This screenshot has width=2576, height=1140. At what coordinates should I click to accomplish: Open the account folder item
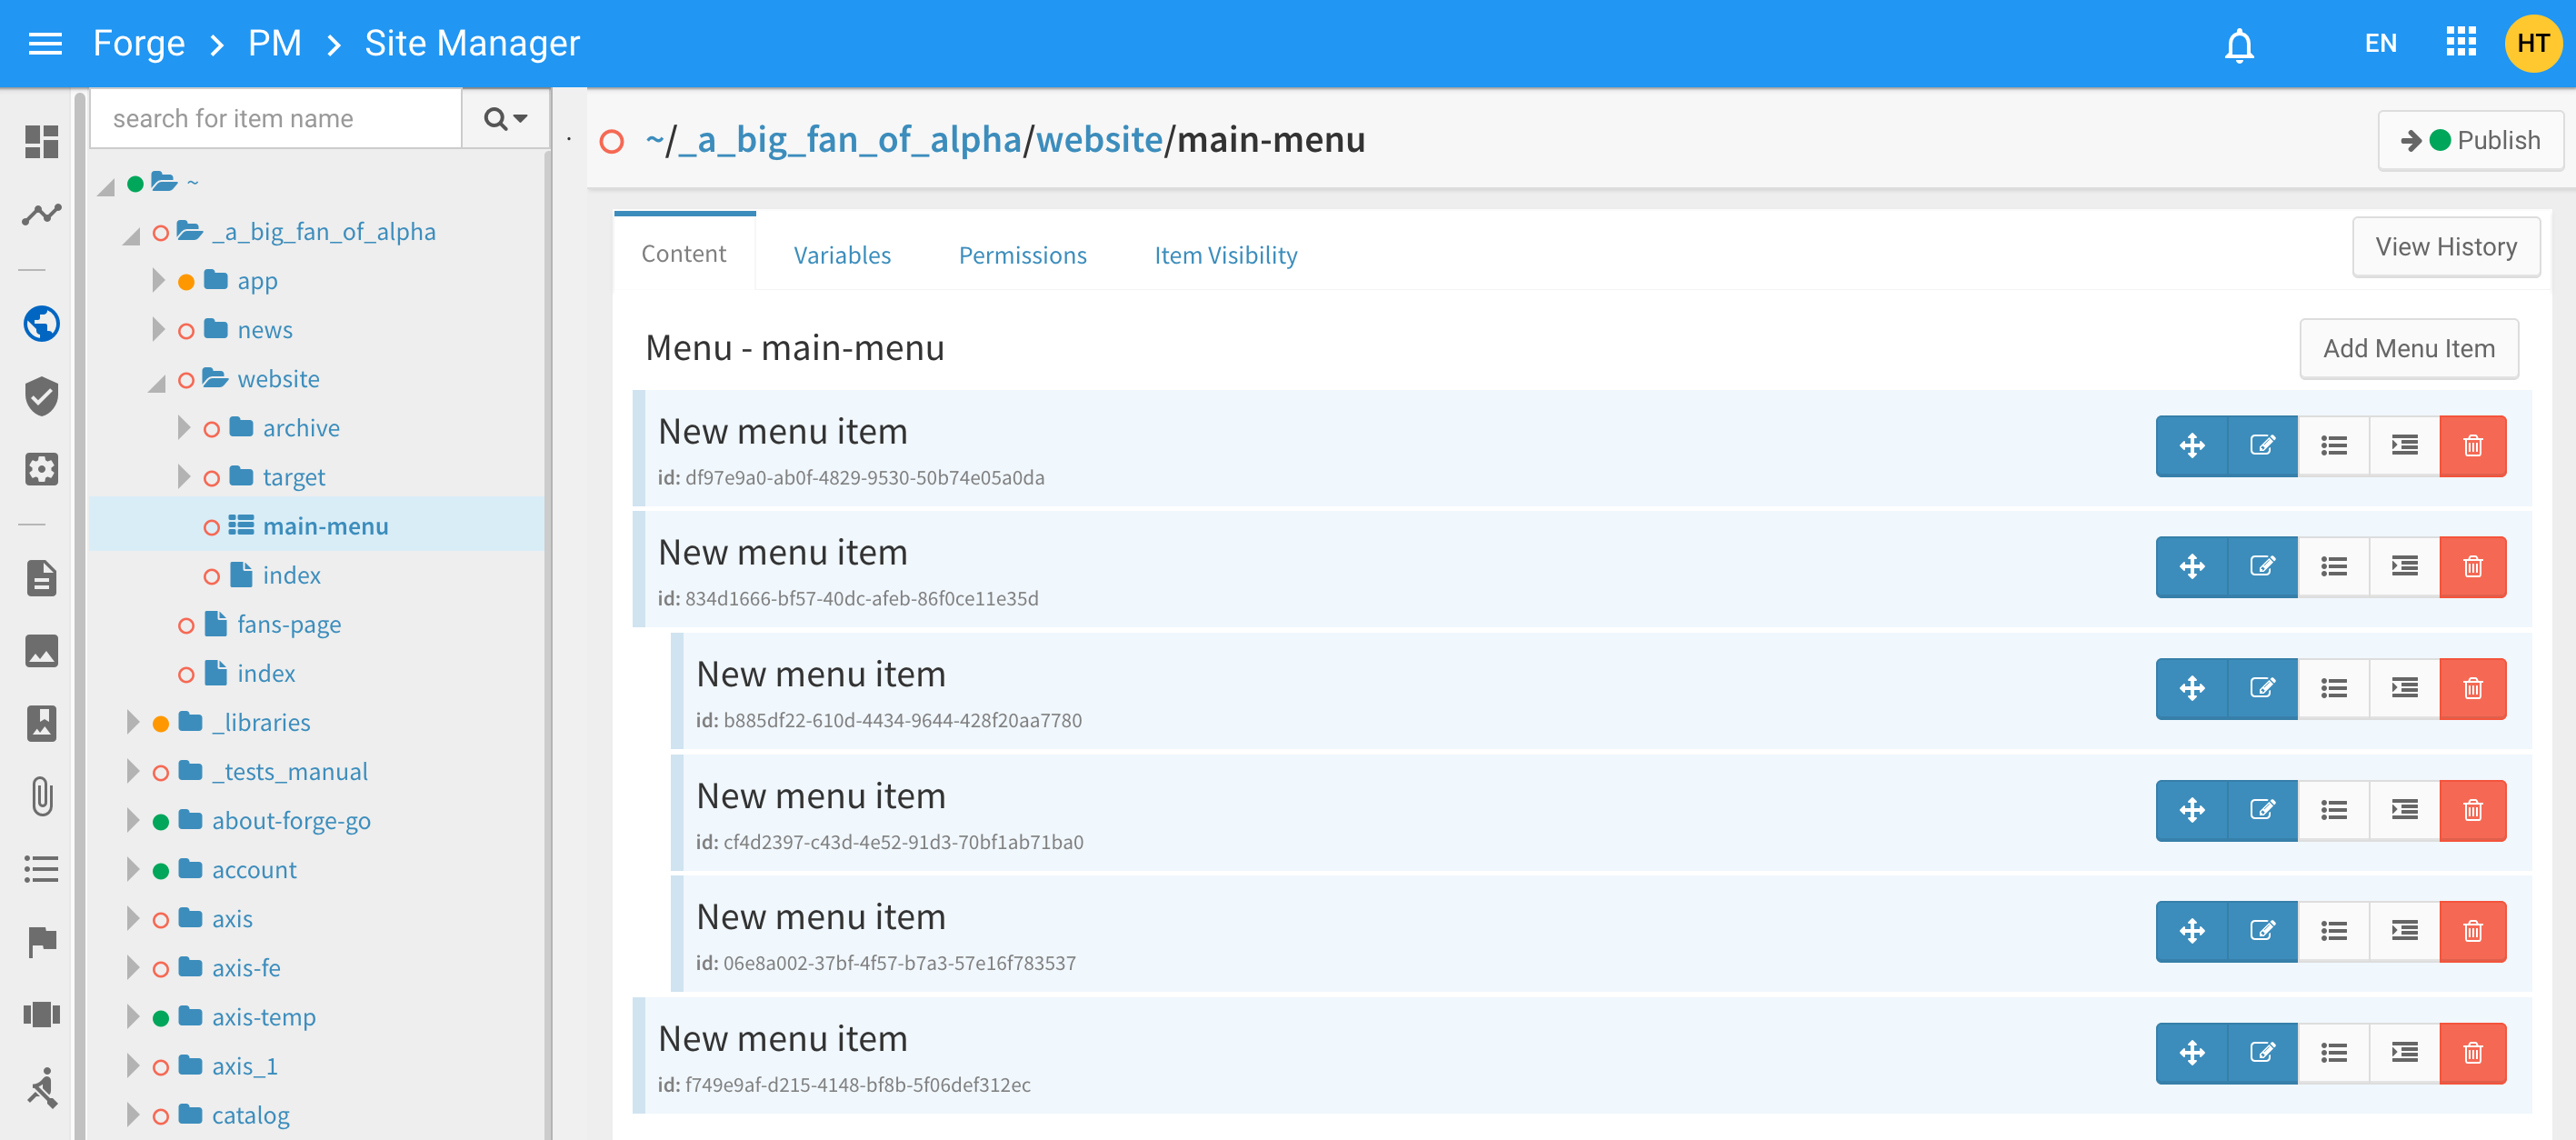click(254, 869)
